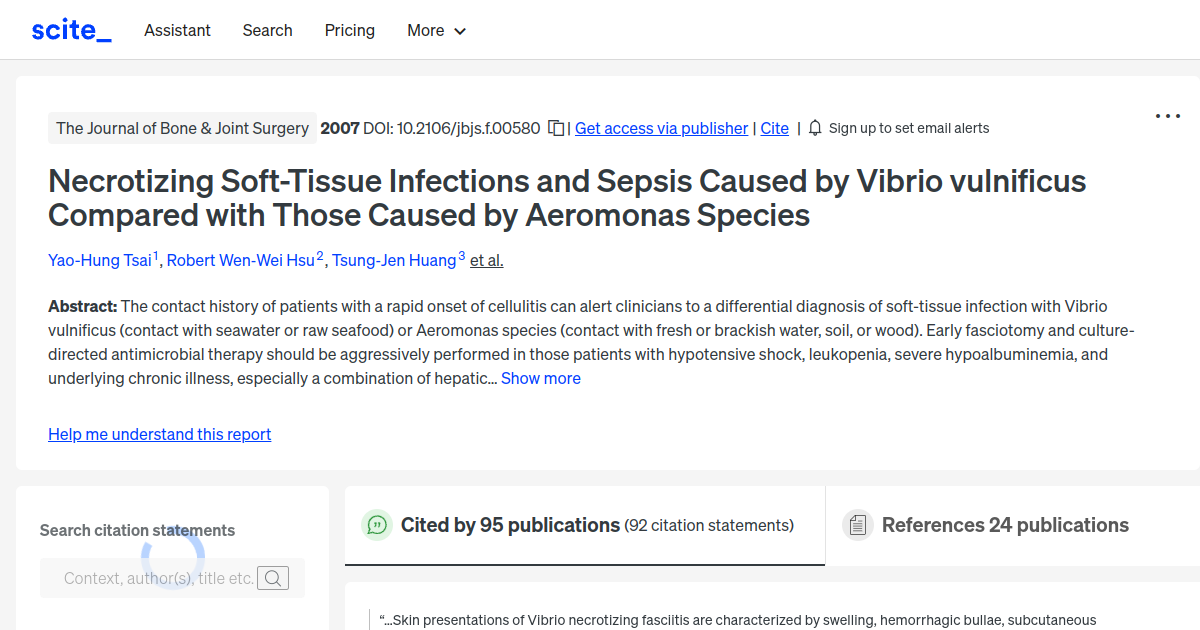Viewport: 1200px width, 630px height.
Task: Expand the abstract with Show more
Action: 540,378
